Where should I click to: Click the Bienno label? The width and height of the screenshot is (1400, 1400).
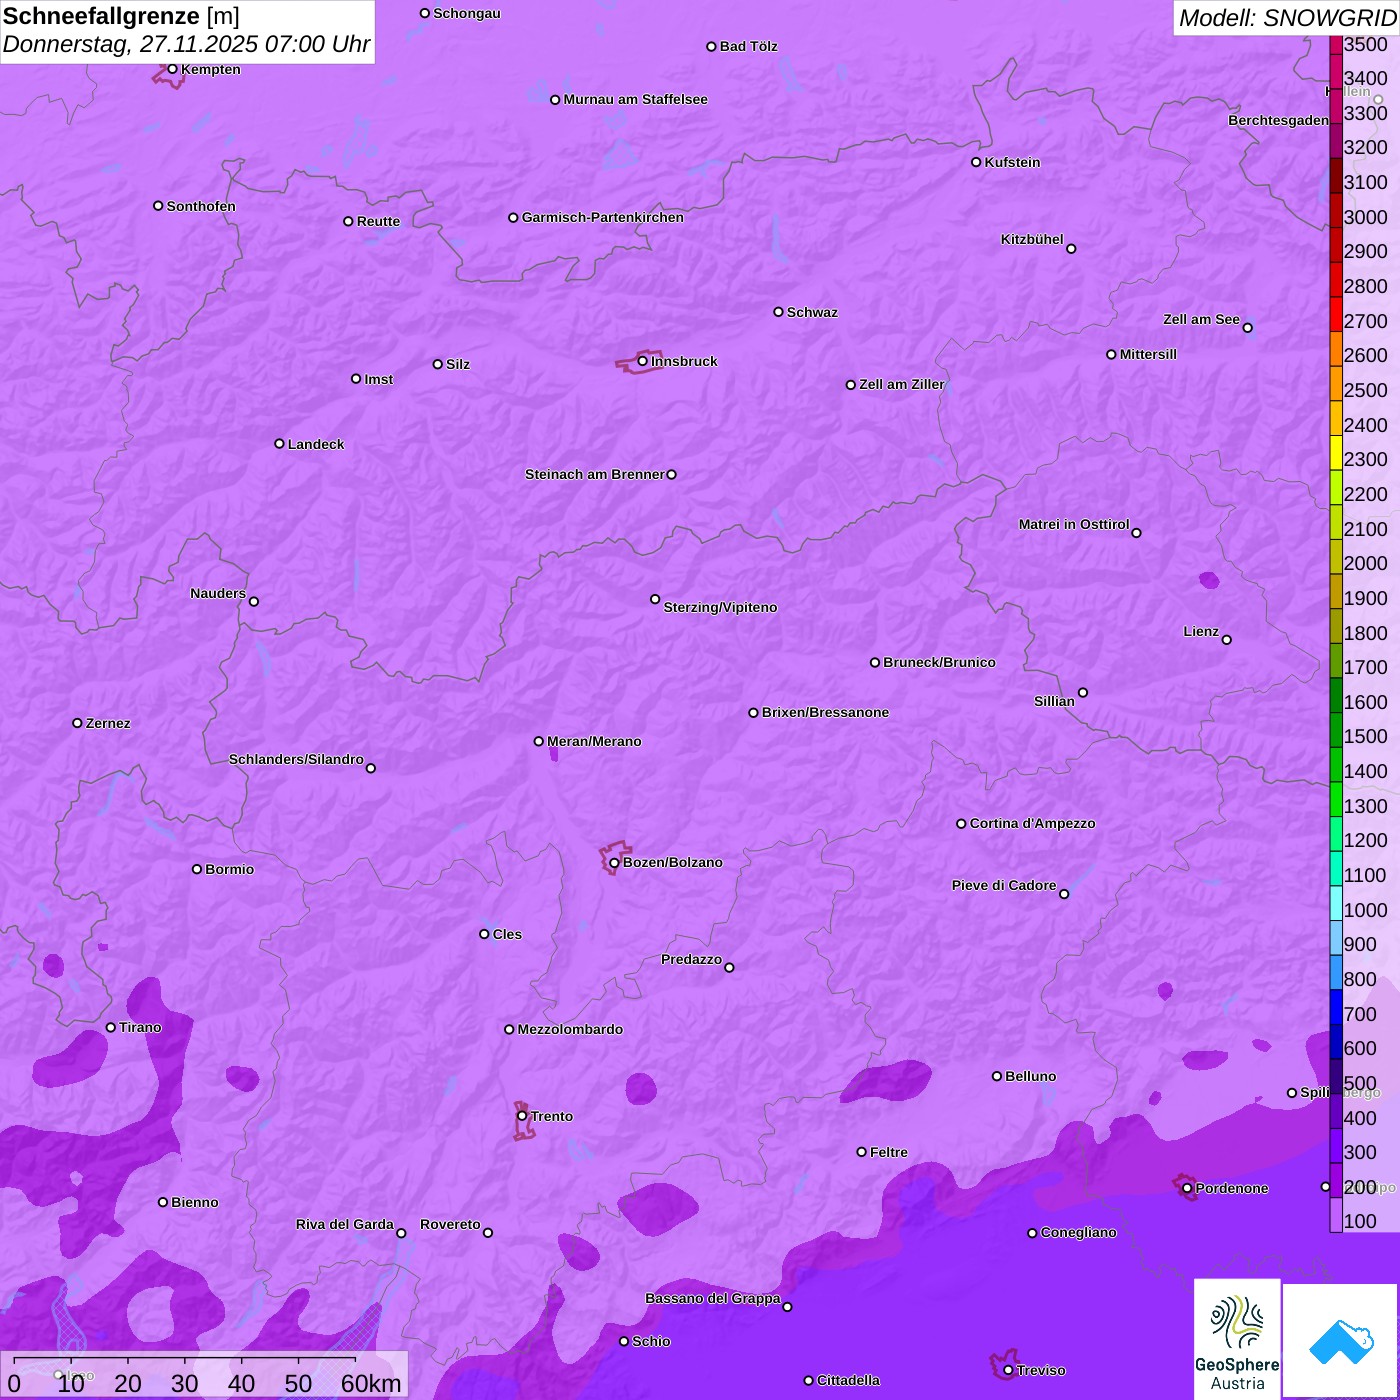(x=194, y=1202)
